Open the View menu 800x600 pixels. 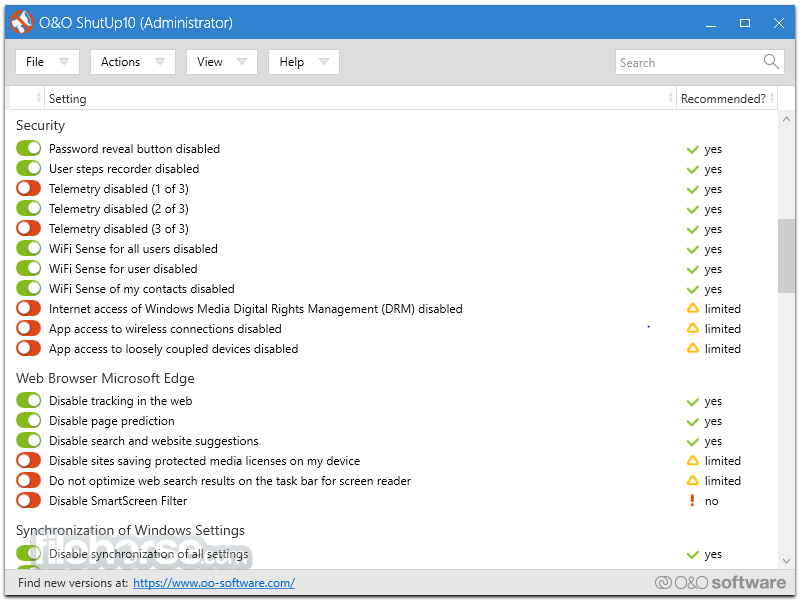click(221, 62)
